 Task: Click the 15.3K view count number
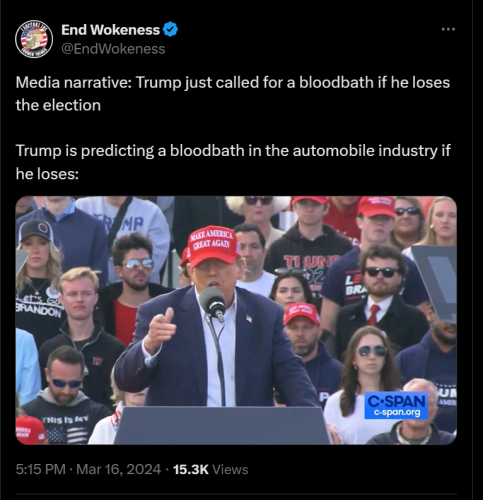pyautogui.click(x=191, y=469)
